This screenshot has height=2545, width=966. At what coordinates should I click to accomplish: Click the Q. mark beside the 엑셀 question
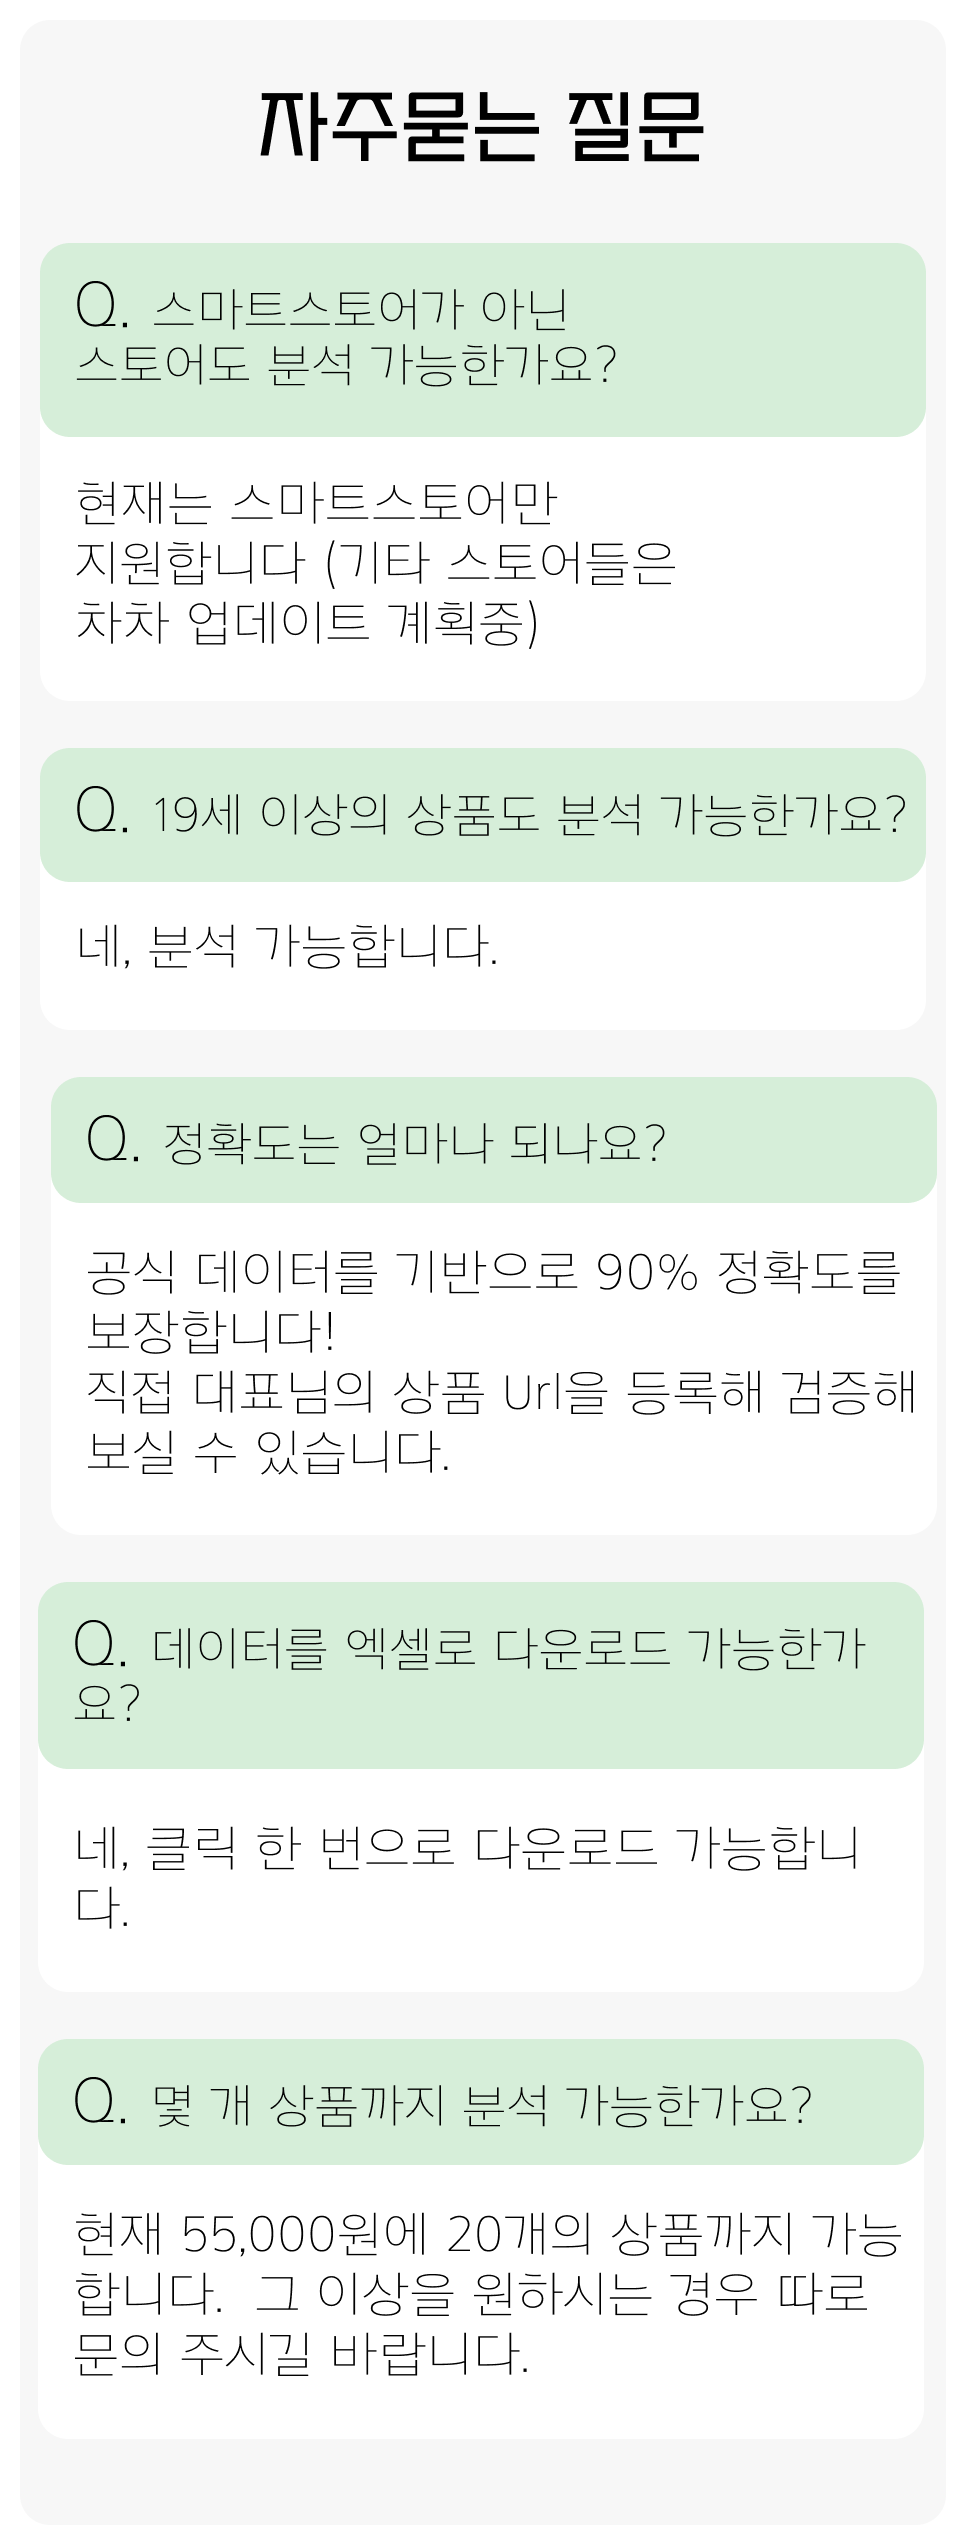[100, 1646]
